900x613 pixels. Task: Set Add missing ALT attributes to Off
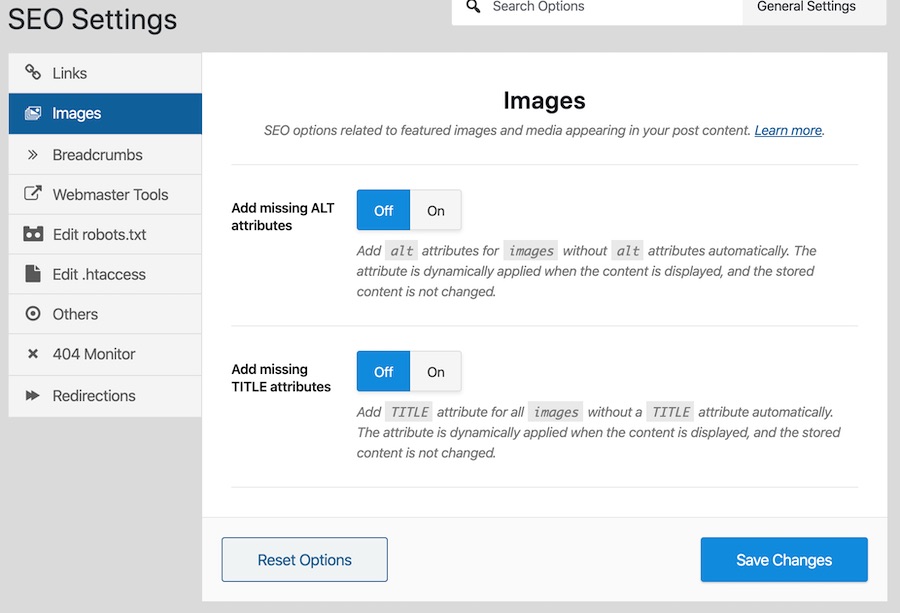click(x=383, y=211)
